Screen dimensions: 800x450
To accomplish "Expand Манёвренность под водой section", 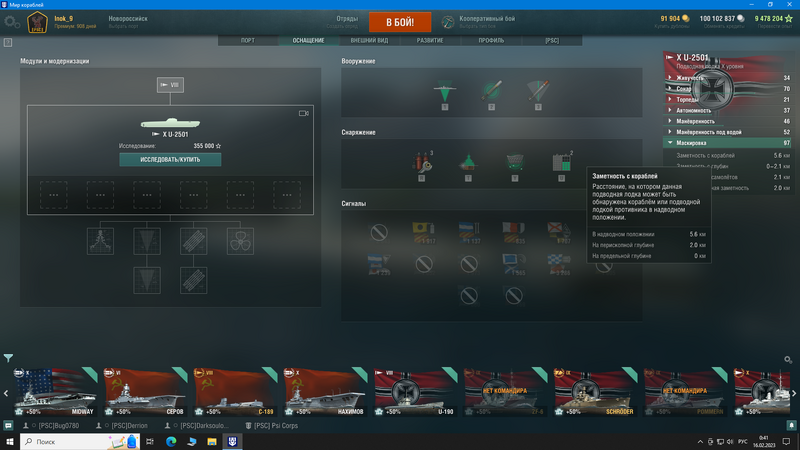I will (x=727, y=132).
